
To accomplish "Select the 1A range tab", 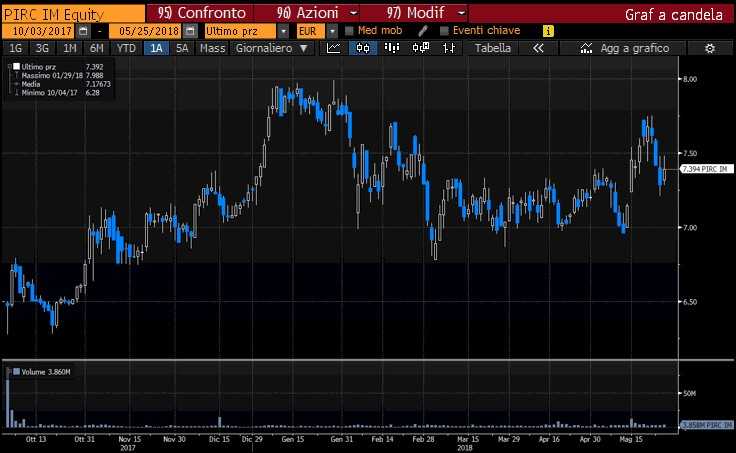I will pyautogui.click(x=156, y=48).
